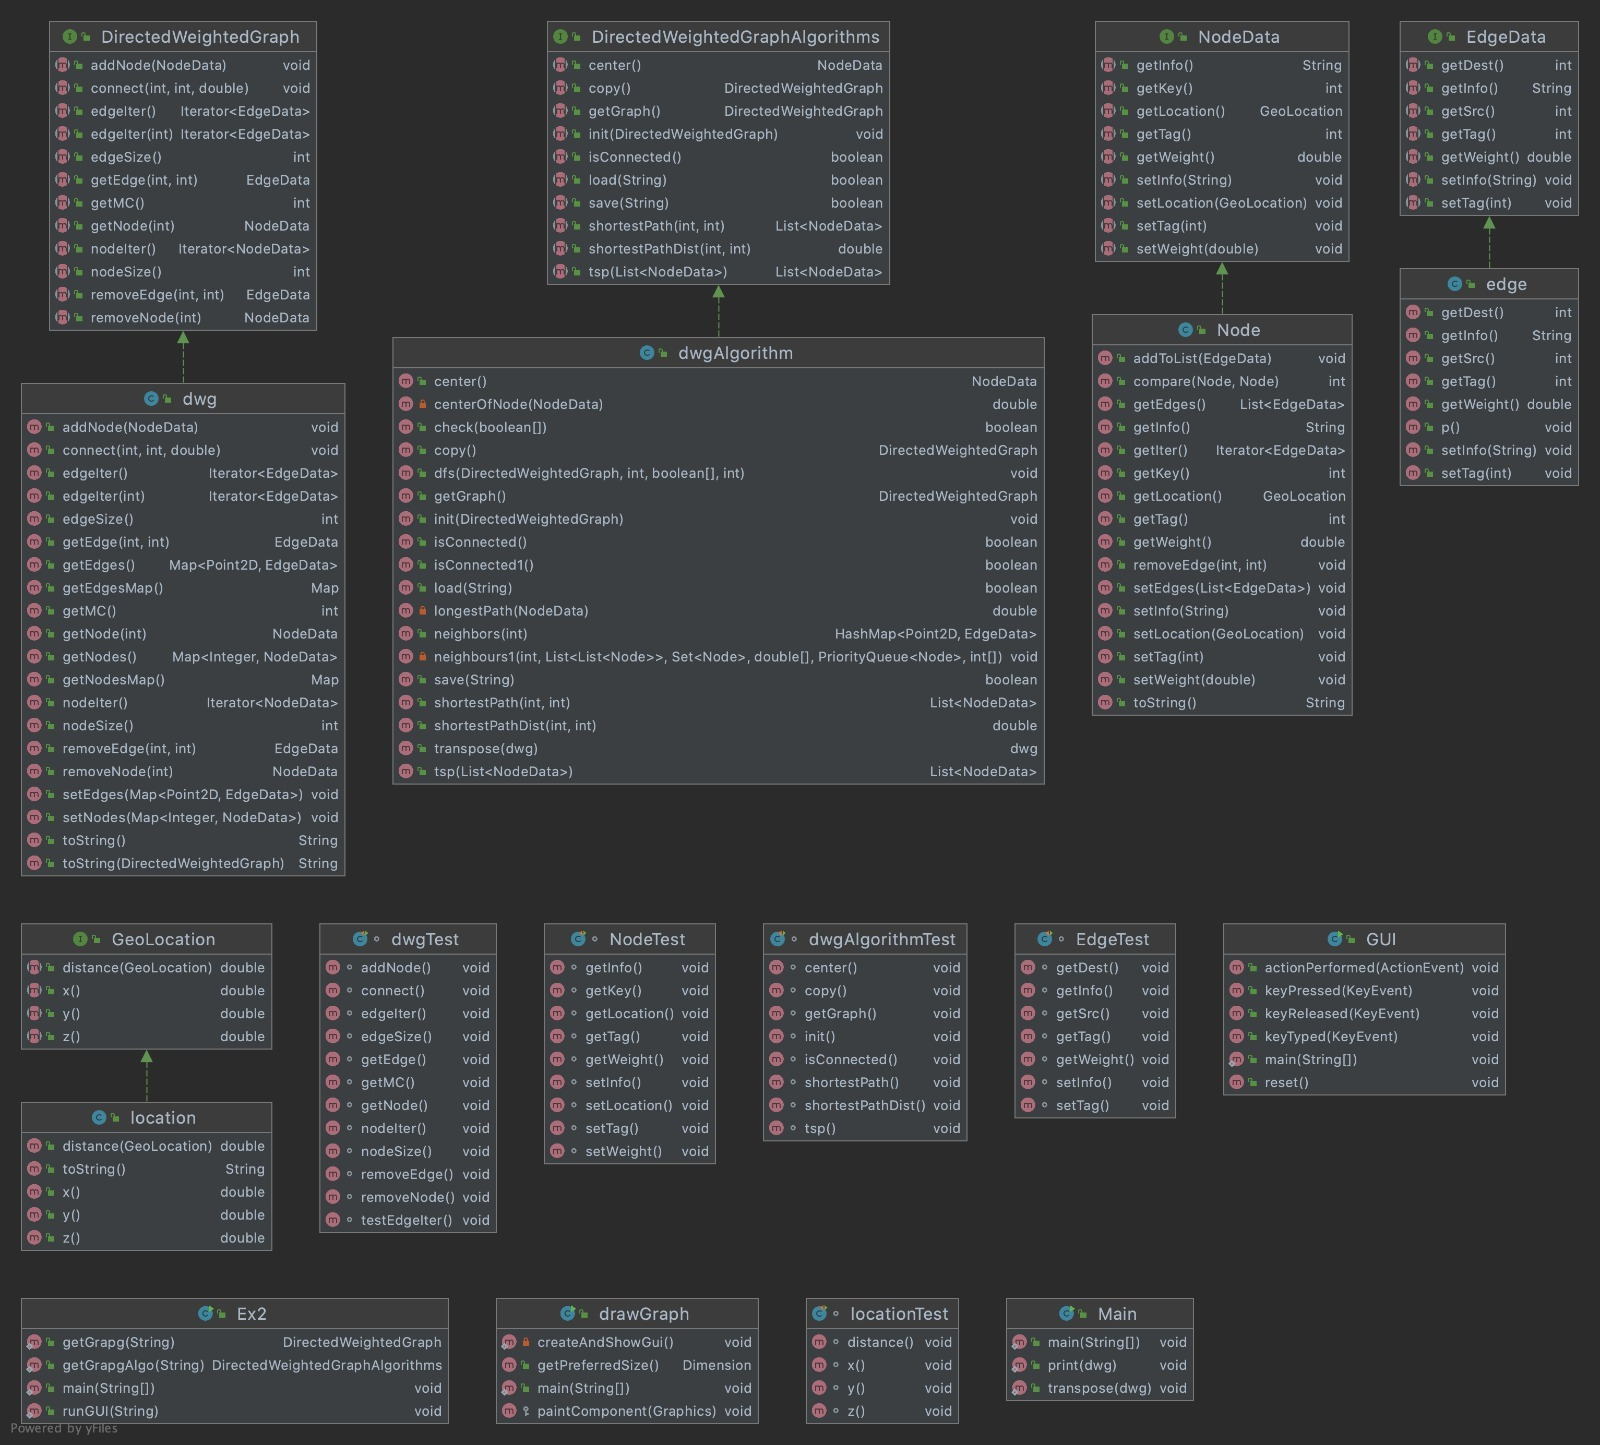The width and height of the screenshot is (1600, 1445).
Task: Click the class icon on GUI header
Action: pos(1334,939)
